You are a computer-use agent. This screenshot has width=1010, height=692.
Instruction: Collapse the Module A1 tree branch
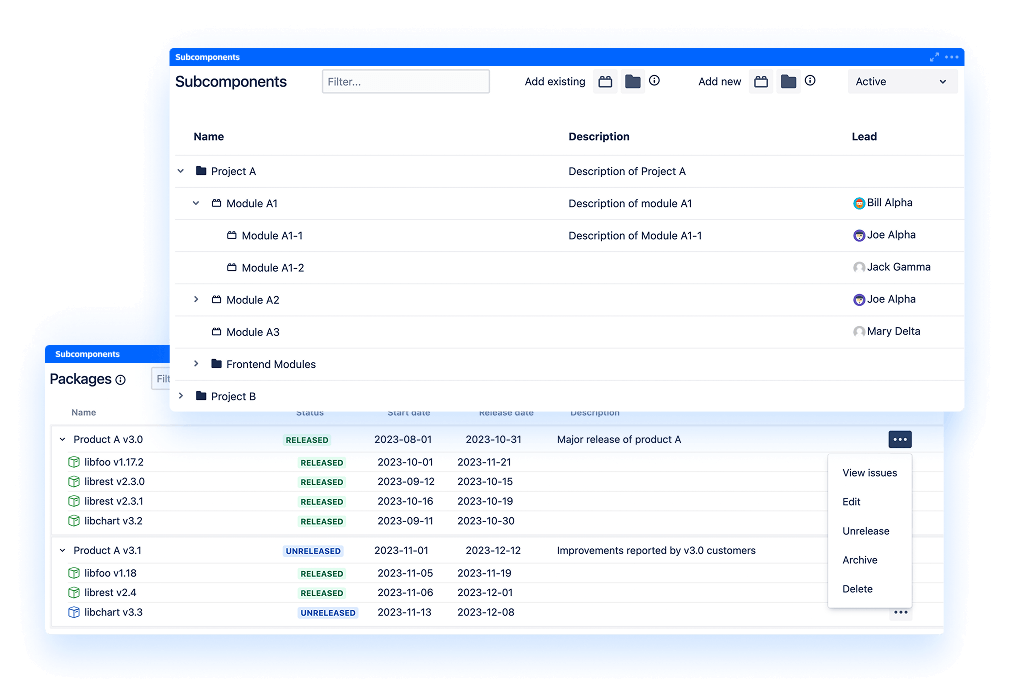[x=196, y=203]
